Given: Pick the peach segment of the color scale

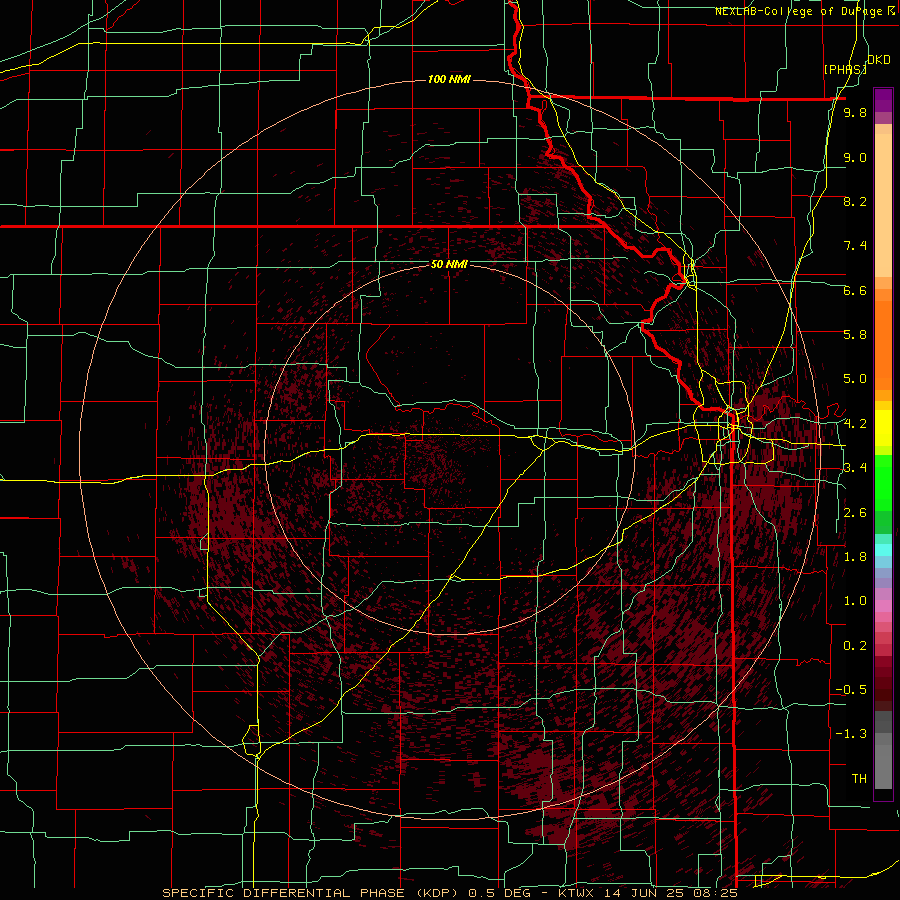Looking at the screenshot, I should coord(883,205).
